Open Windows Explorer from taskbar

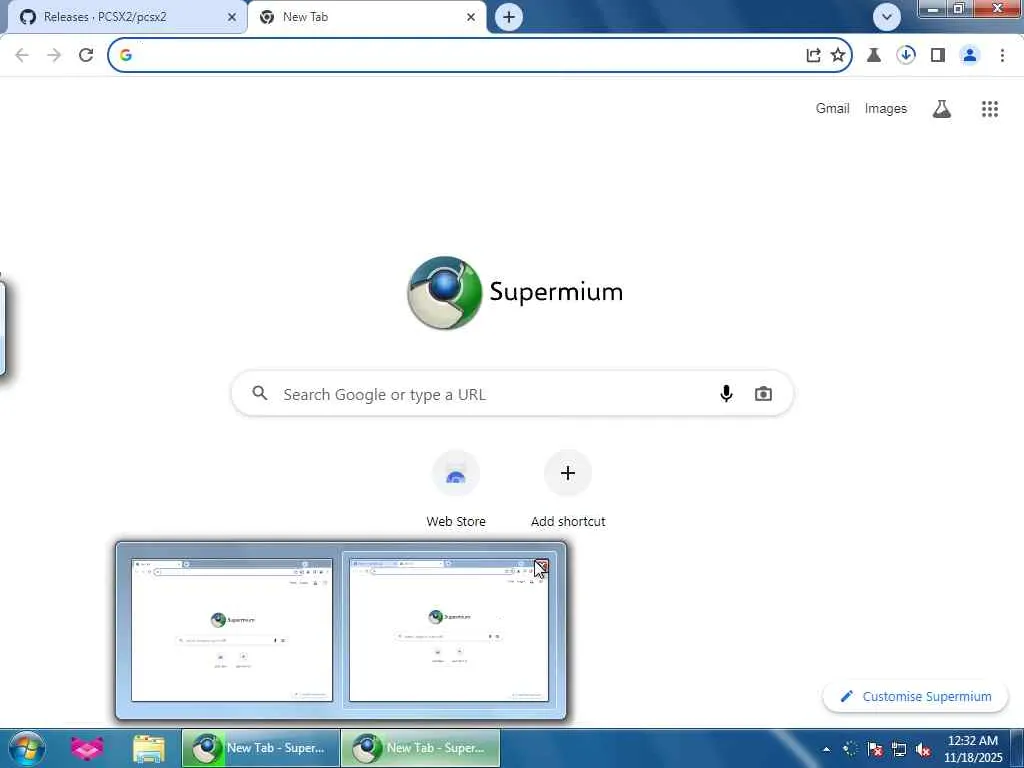pos(149,748)
